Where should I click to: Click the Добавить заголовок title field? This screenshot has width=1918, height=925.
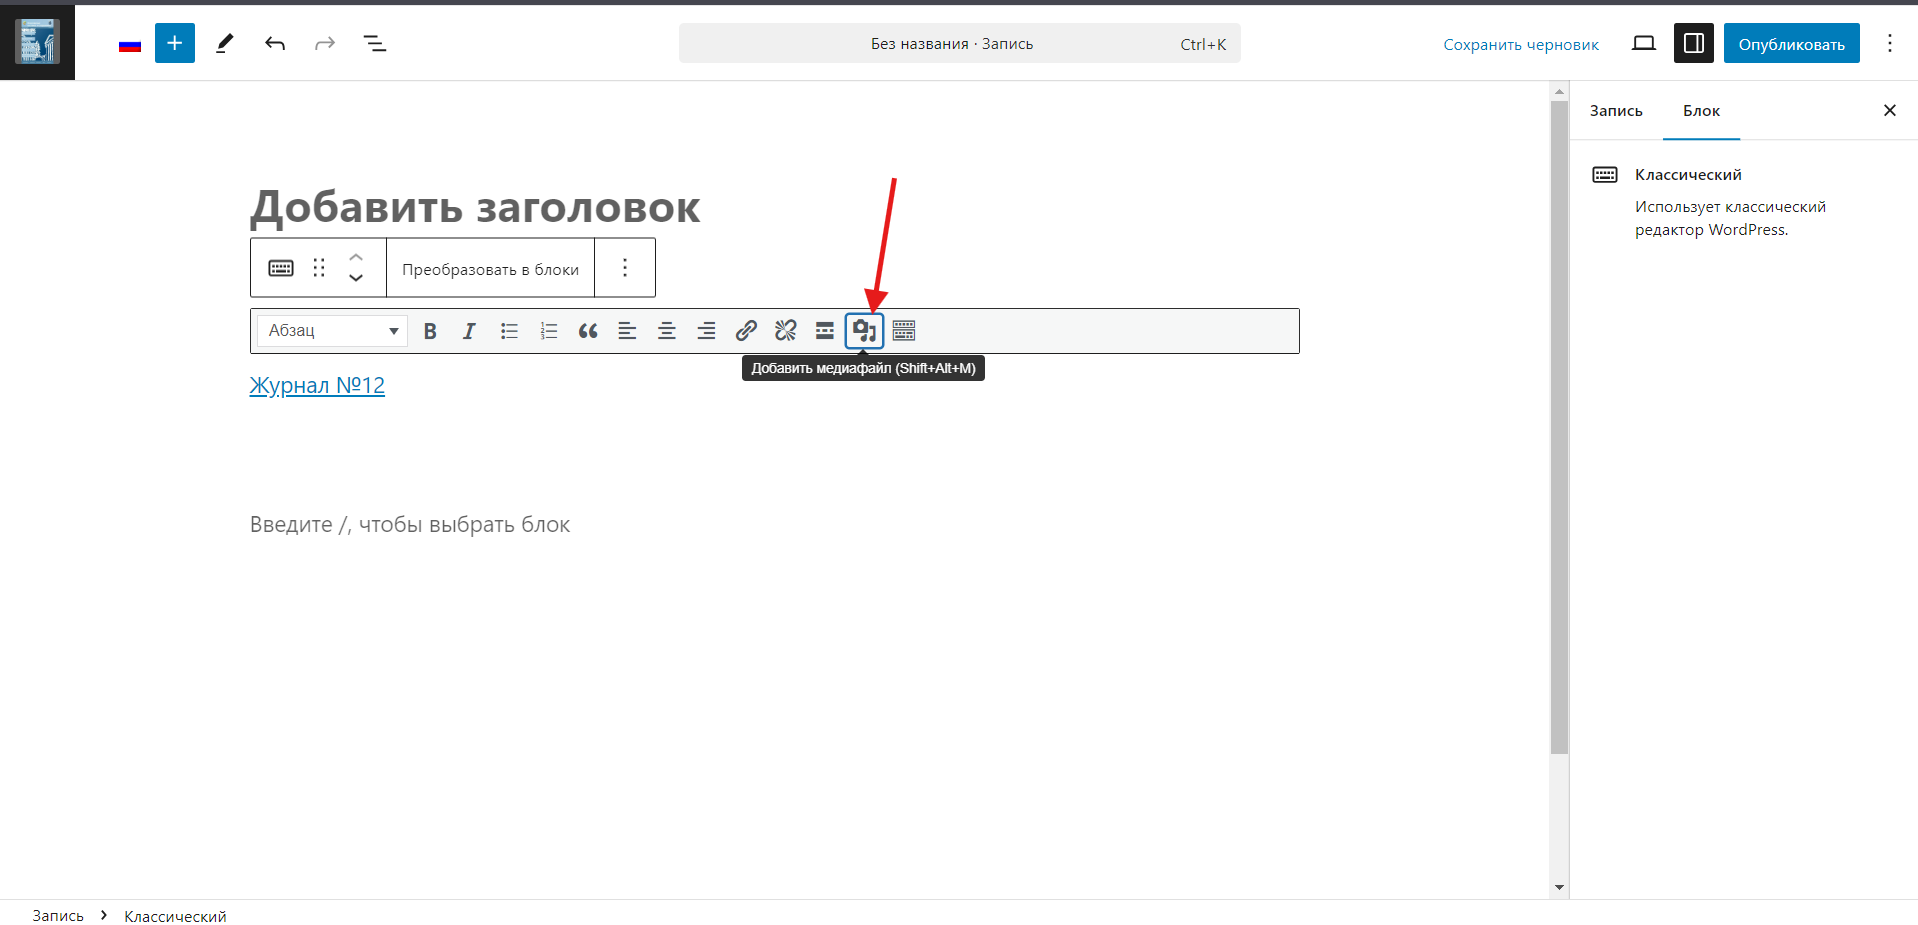pos(475,207)
